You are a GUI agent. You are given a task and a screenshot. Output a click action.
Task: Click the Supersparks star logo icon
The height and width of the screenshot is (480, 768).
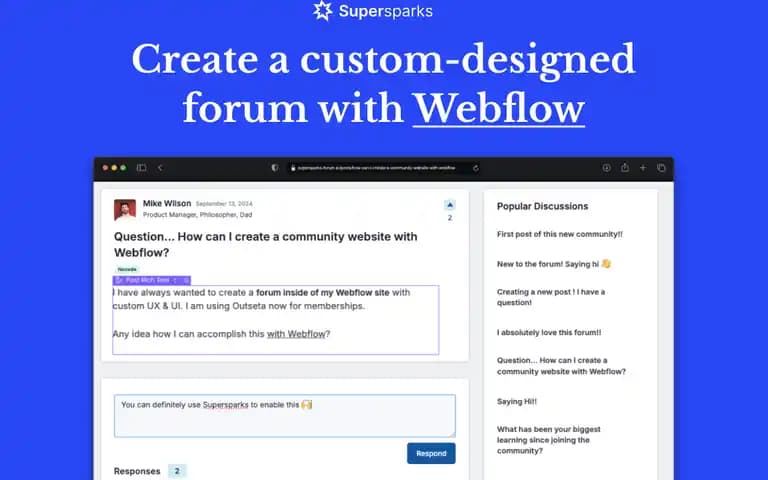[x=323, y=11]
